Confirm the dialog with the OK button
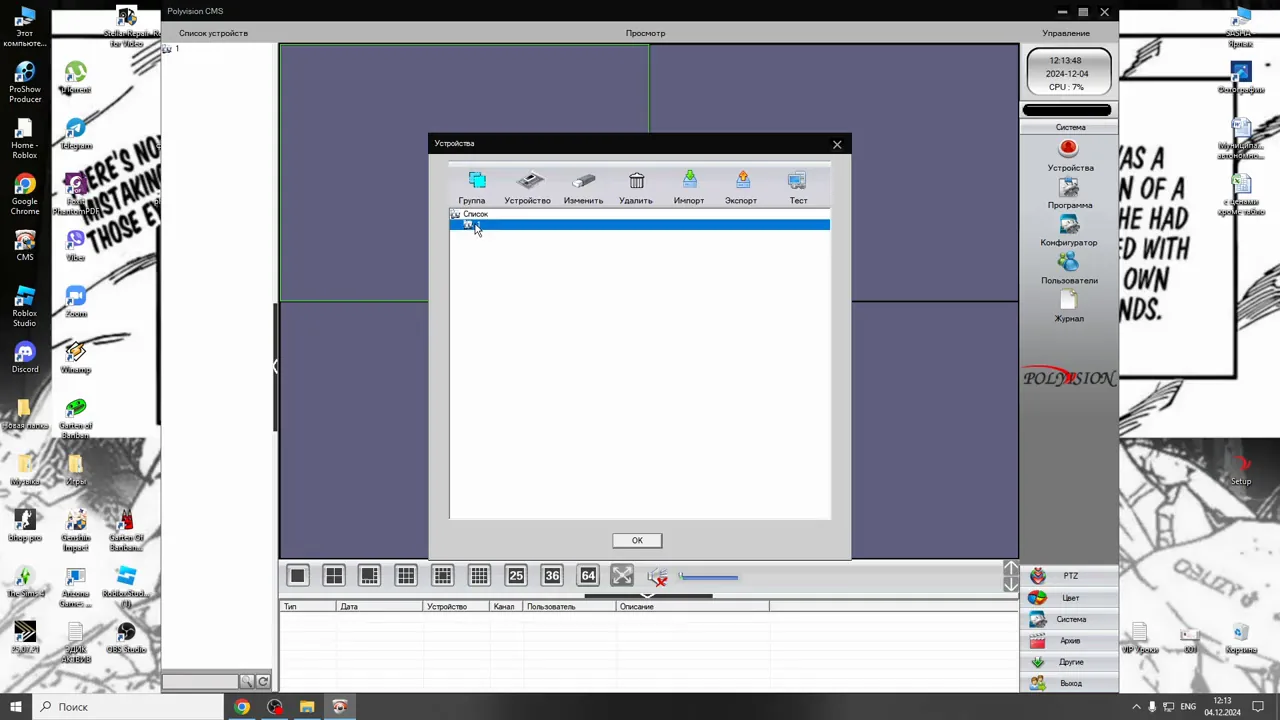The width and height of the screenshot is (1280, 720). [x=637, y=541]
